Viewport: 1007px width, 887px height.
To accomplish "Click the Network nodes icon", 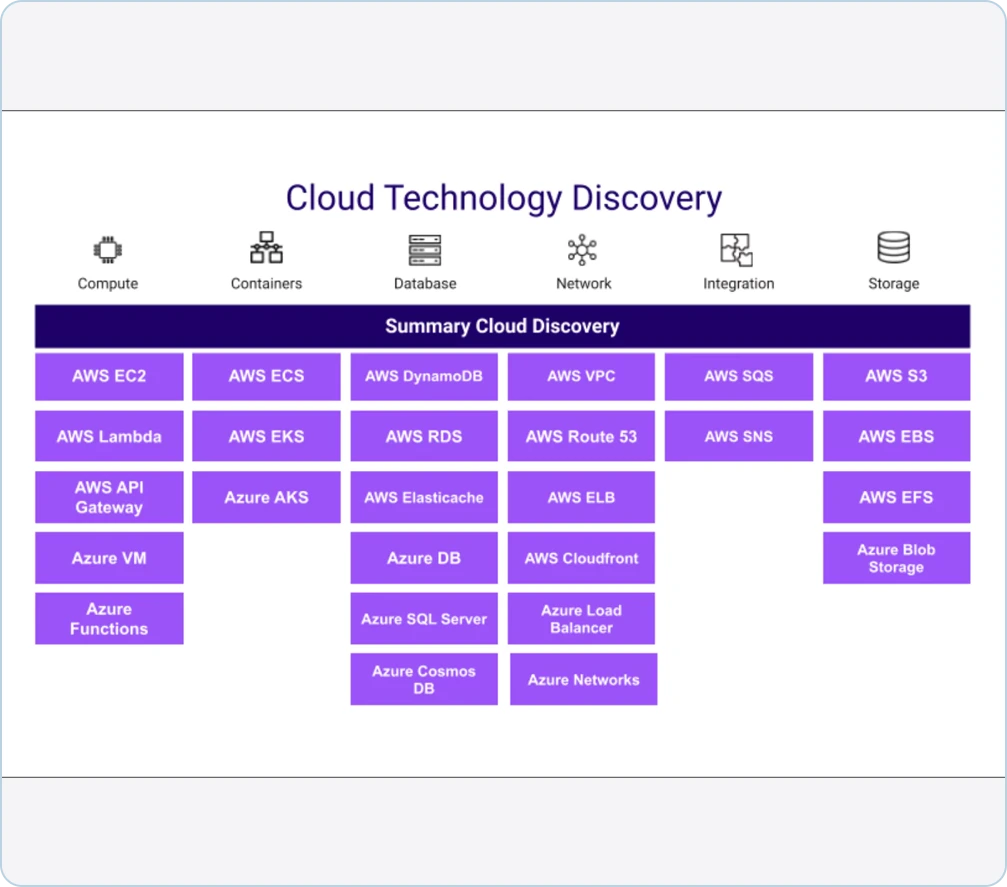I will point(582,250).
